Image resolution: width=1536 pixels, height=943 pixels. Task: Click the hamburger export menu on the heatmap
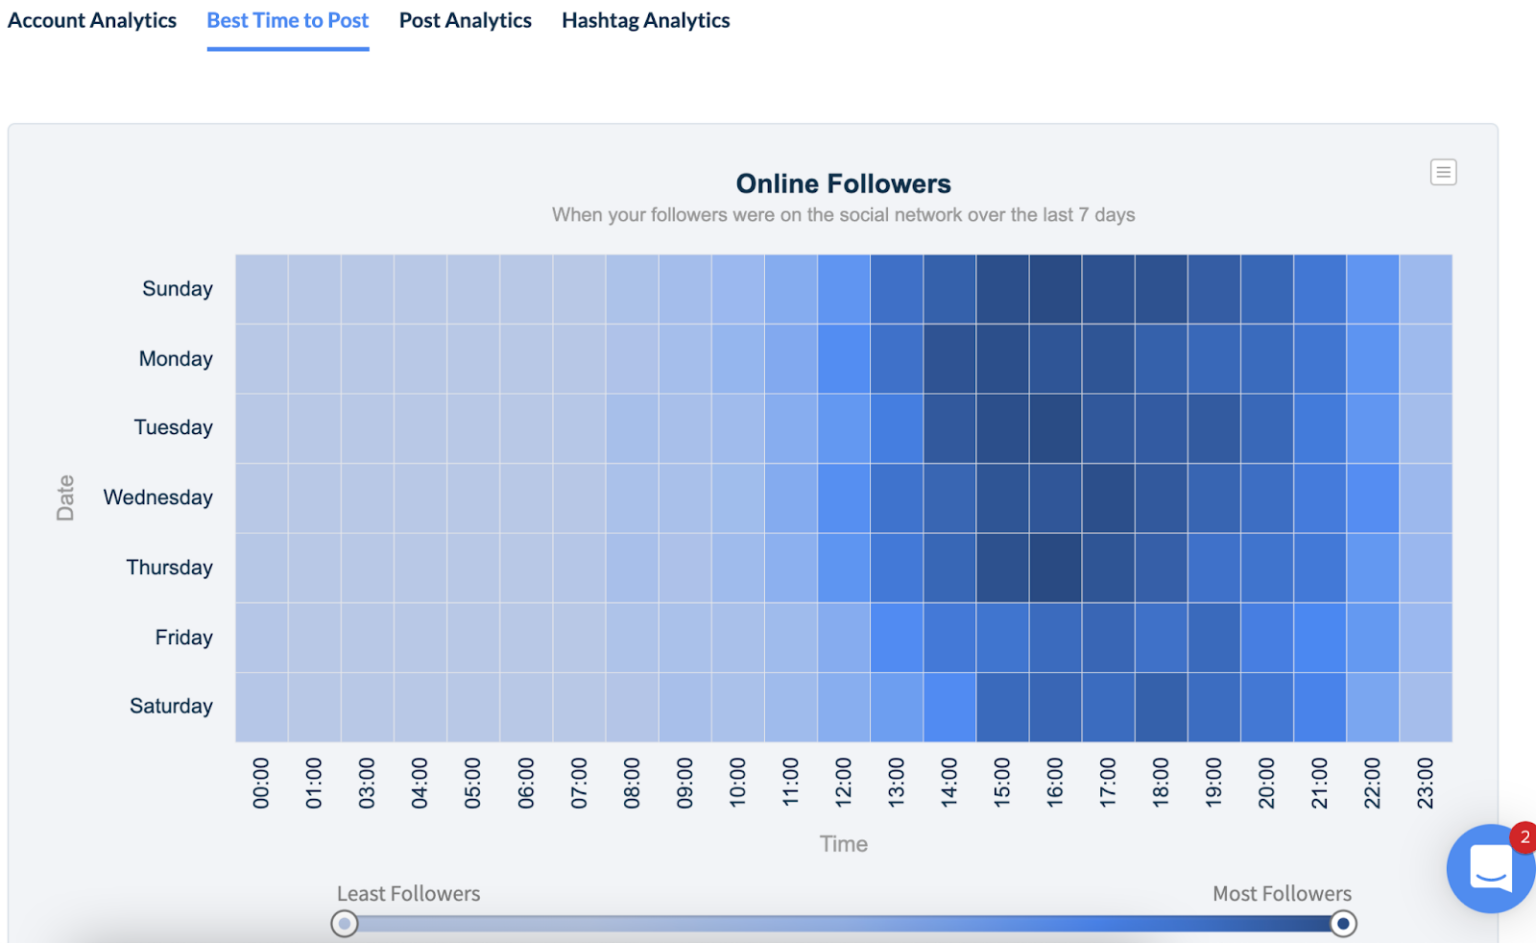click(1443, 171)
